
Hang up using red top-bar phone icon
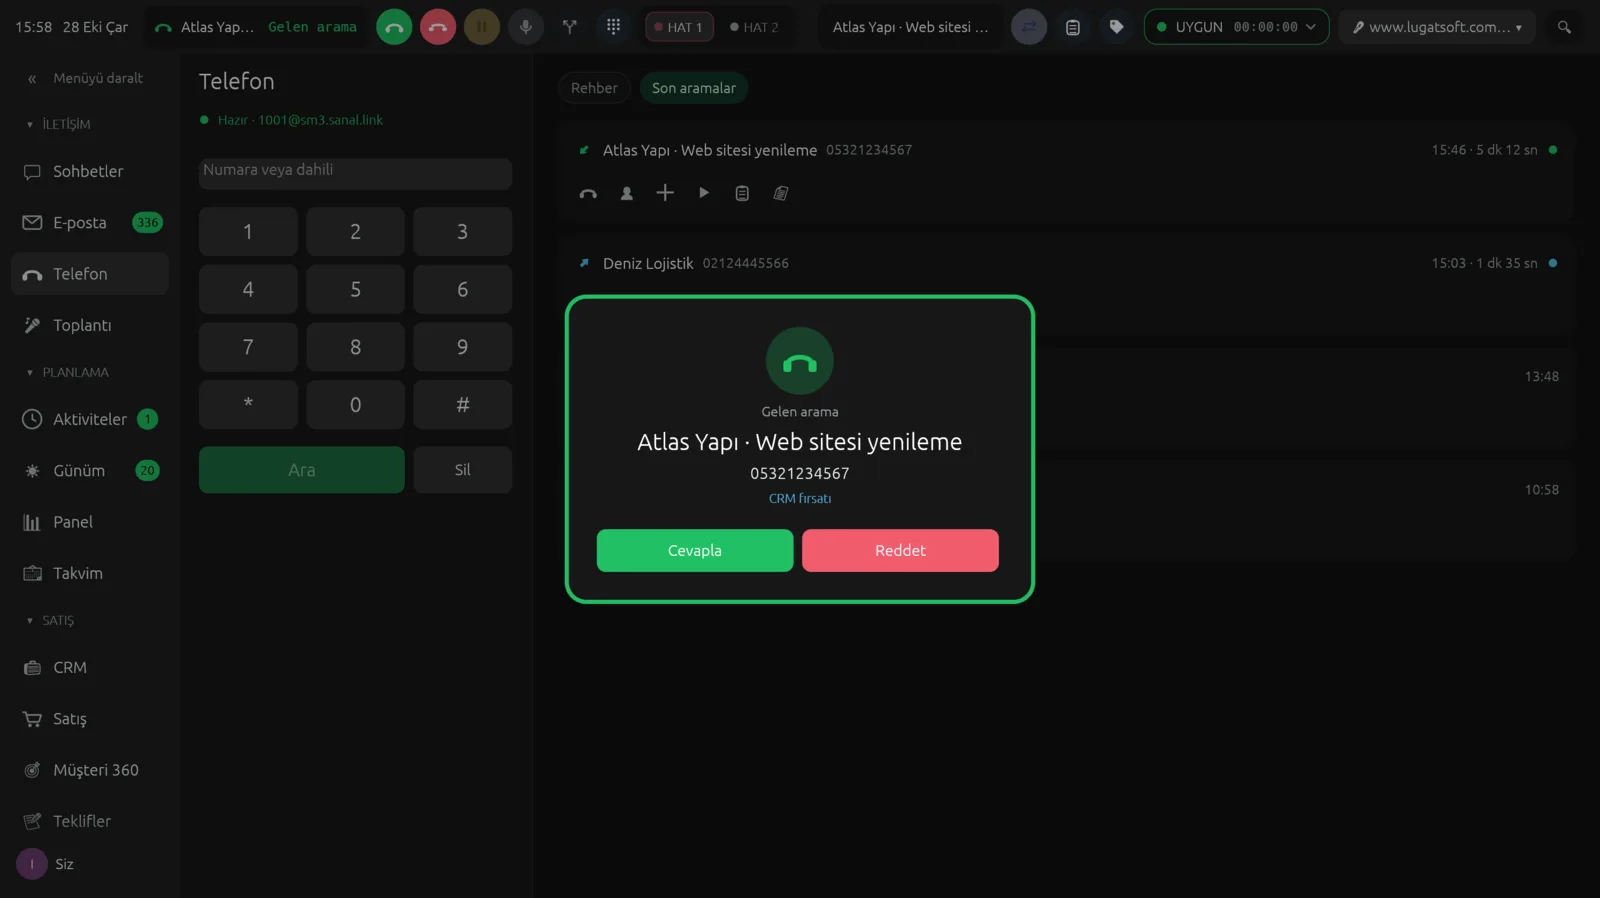(x=438, y=27)
